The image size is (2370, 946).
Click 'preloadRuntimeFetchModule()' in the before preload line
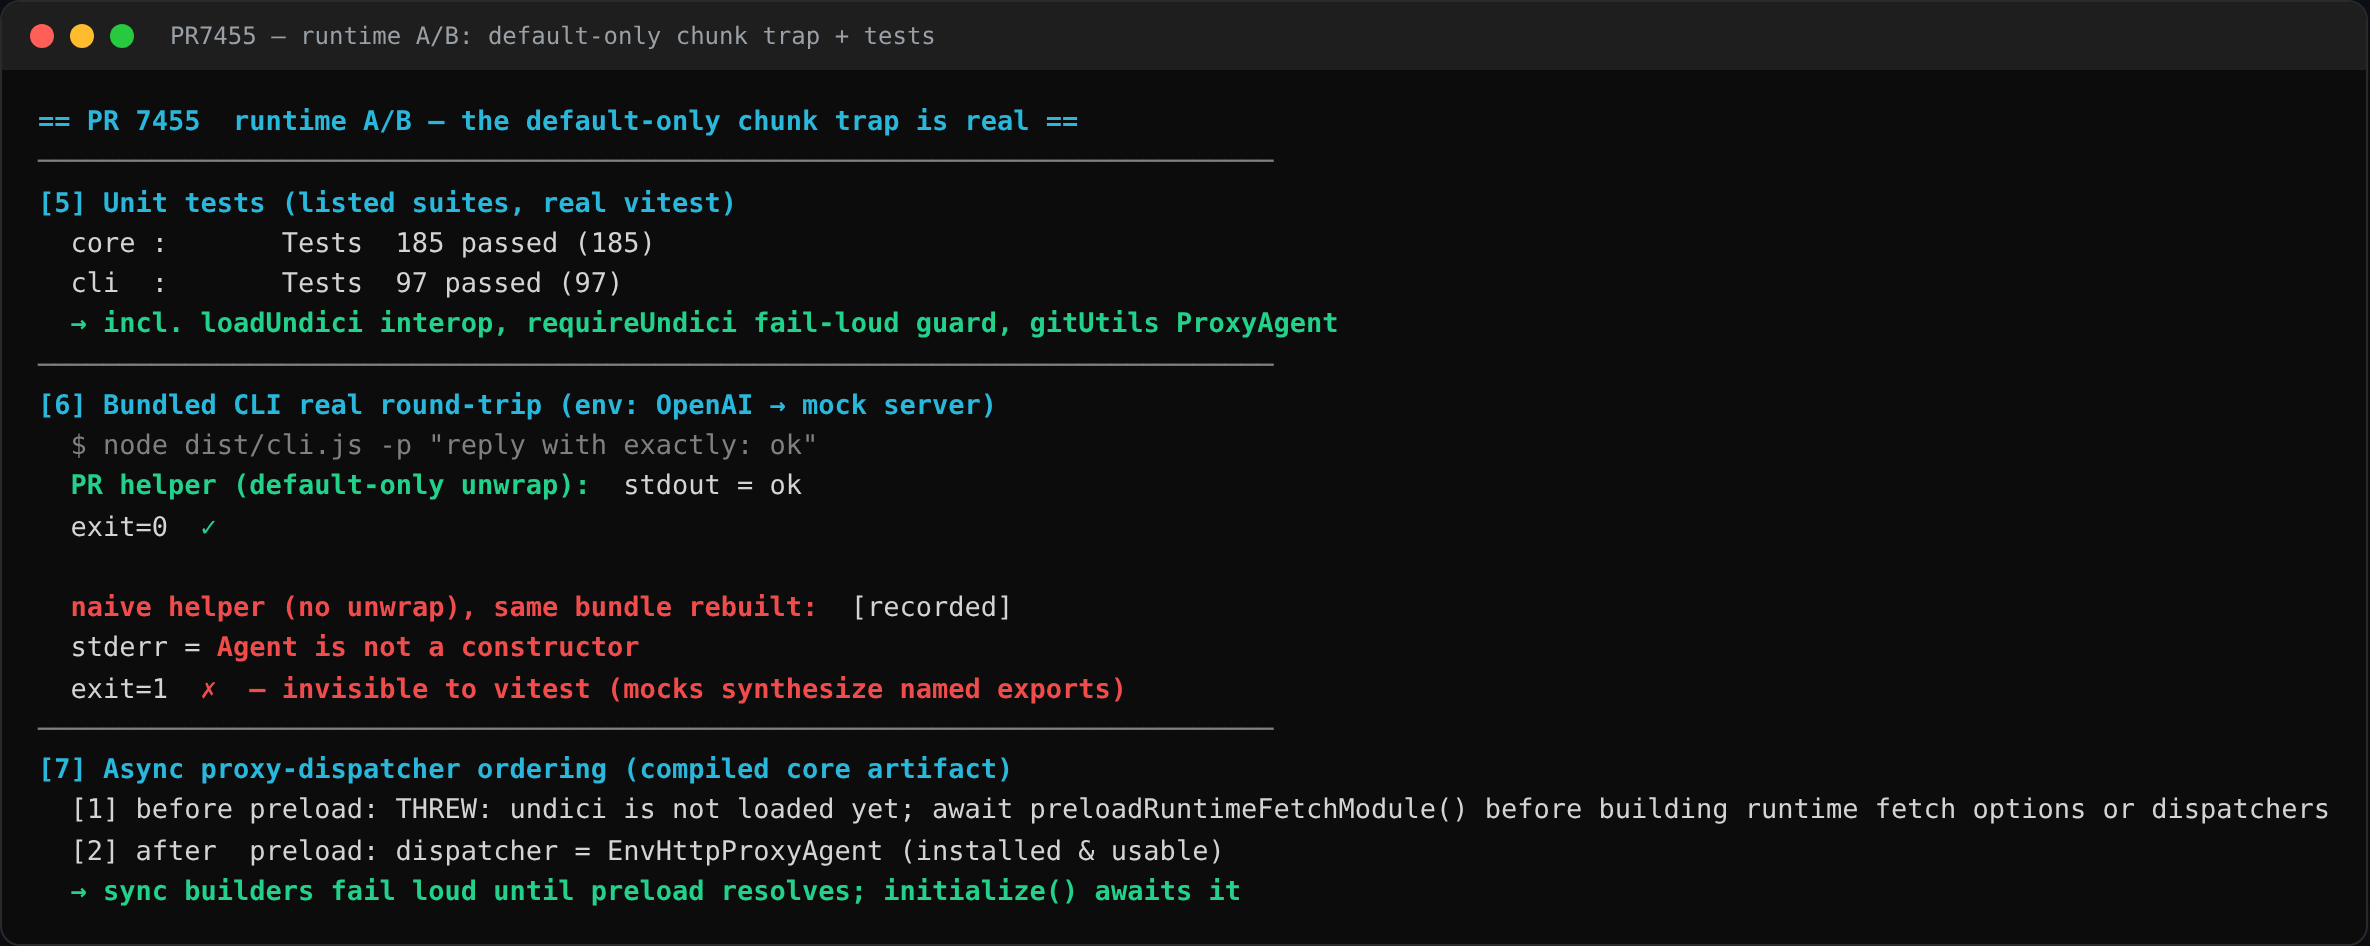coord(1248,809)
